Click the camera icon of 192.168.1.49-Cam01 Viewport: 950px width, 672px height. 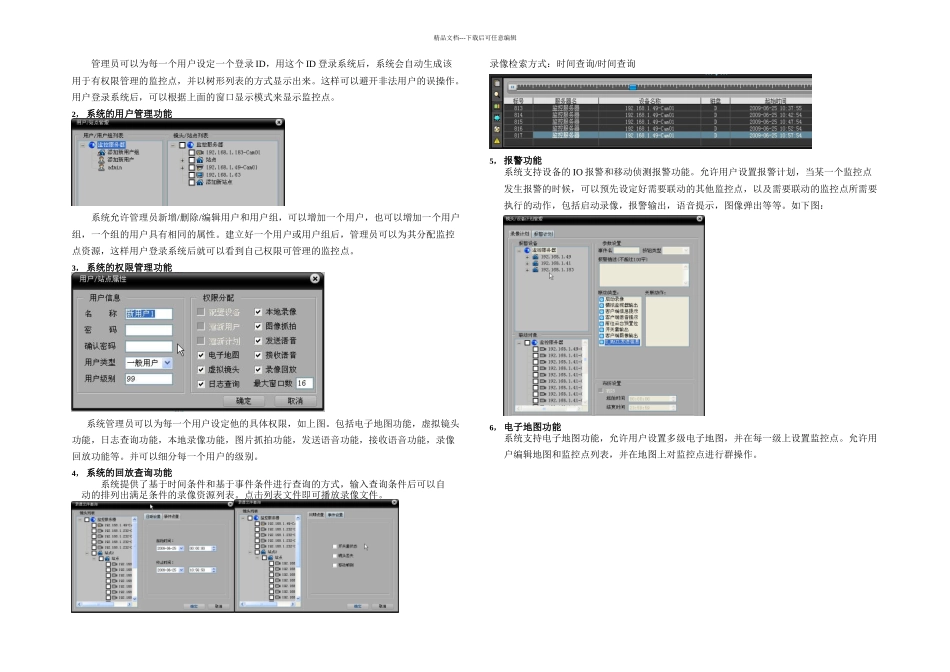[200, 167]
